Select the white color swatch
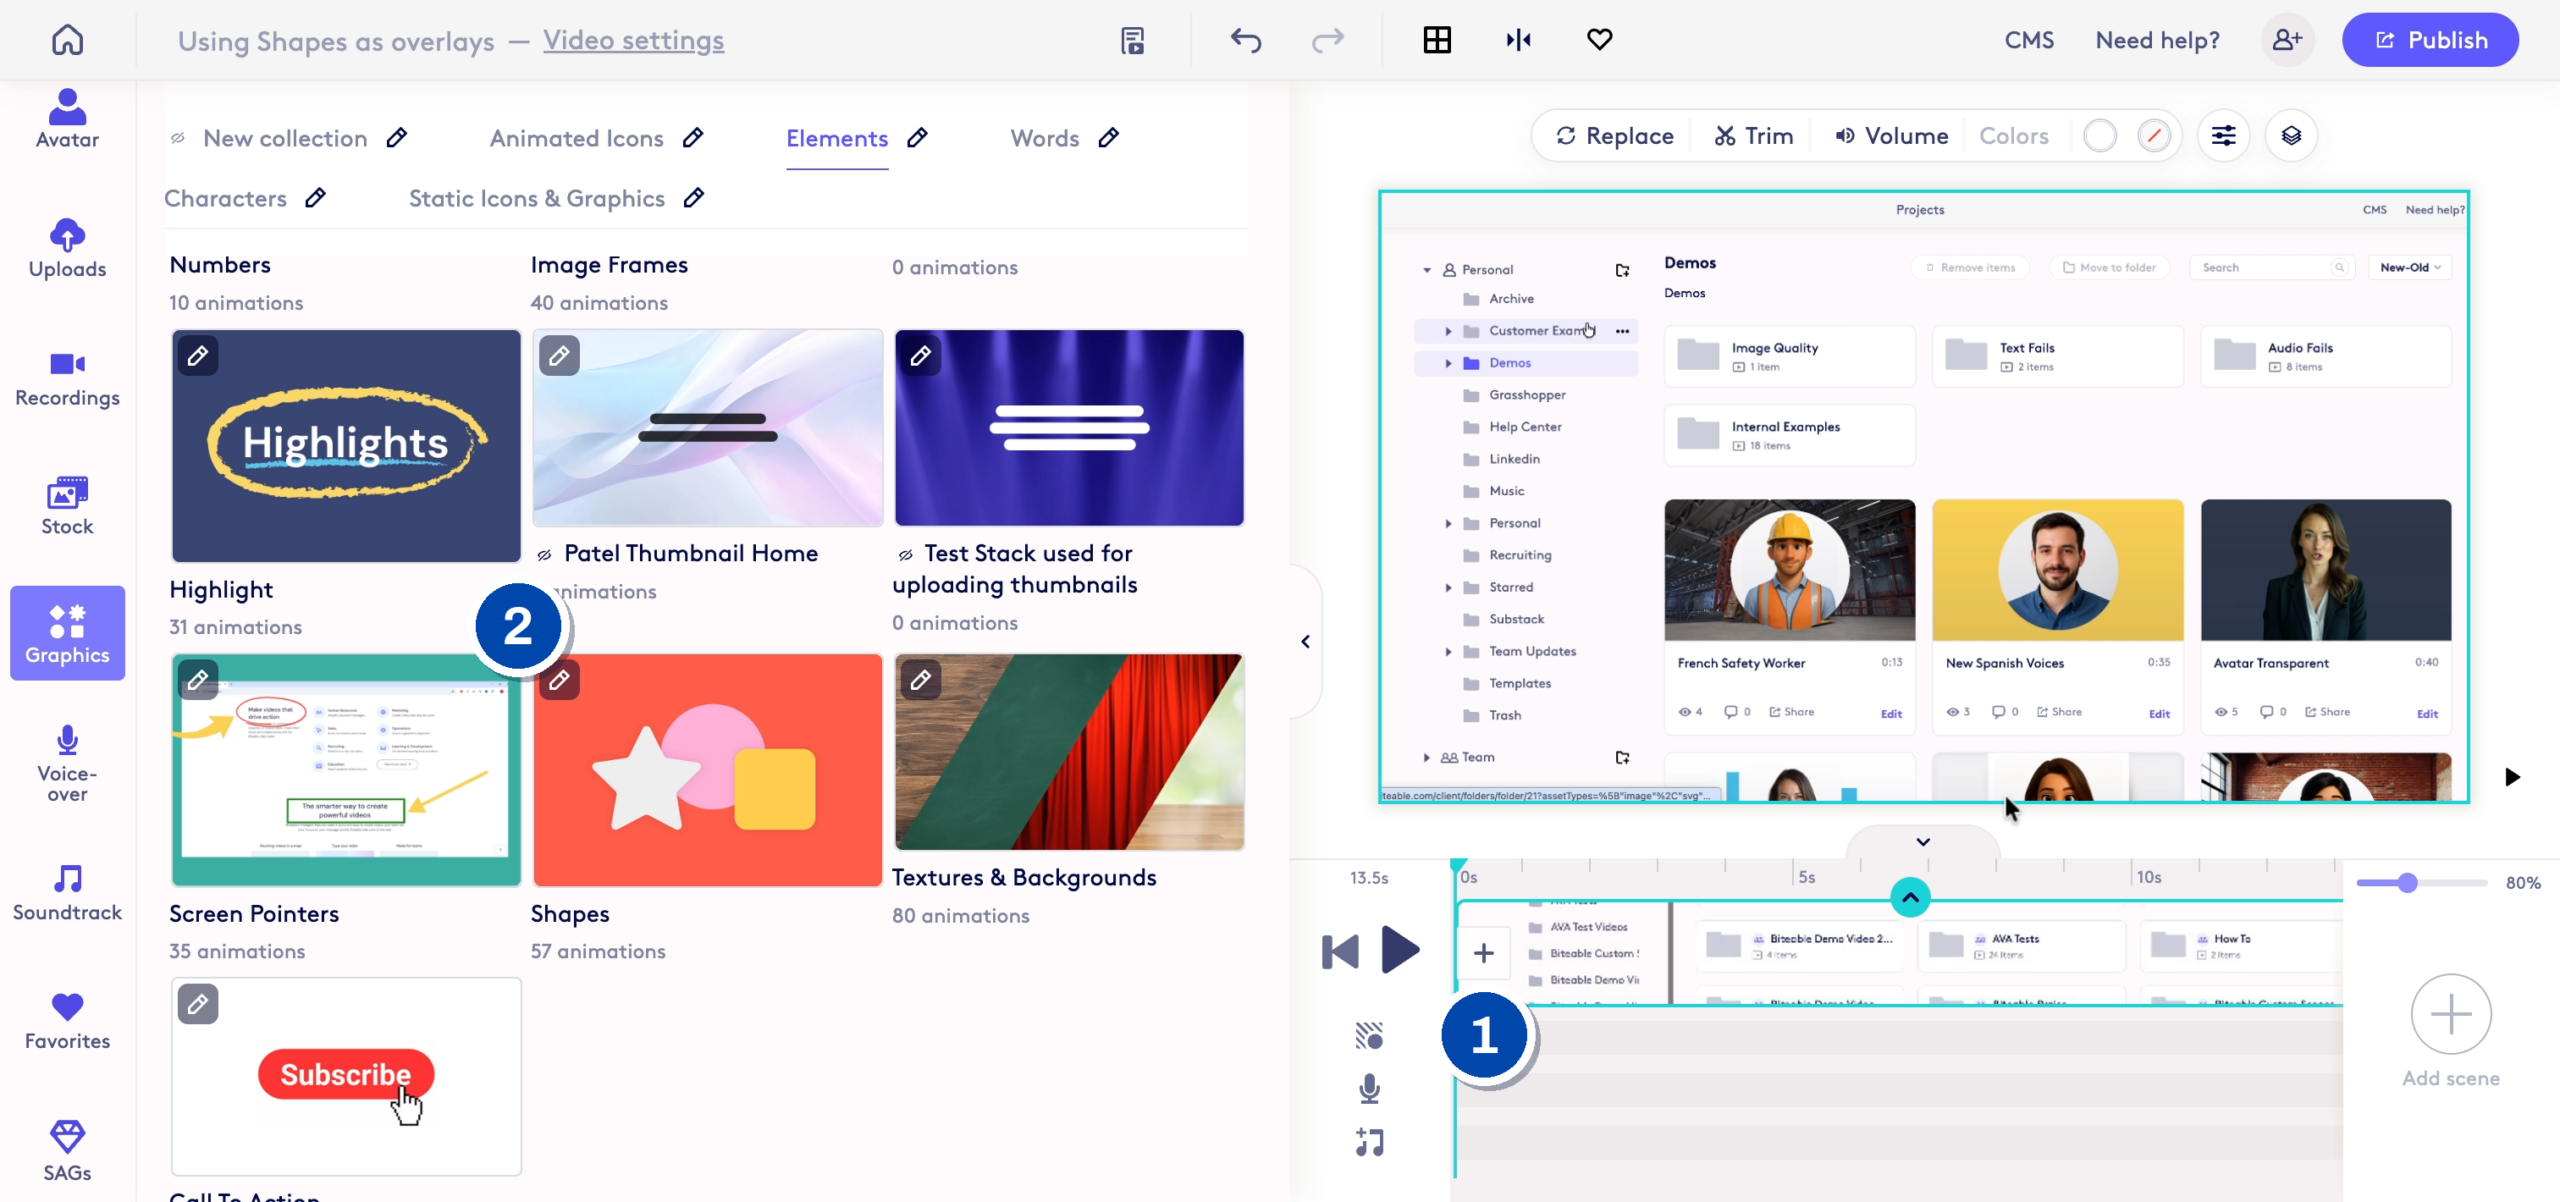The image size is (2560, 1202). (x=2100, y=136)
